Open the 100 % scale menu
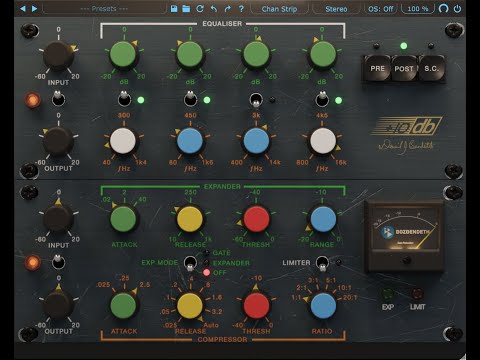Image resolution: width=480 pixels, height=360 pixels. [x=418, y=9]
